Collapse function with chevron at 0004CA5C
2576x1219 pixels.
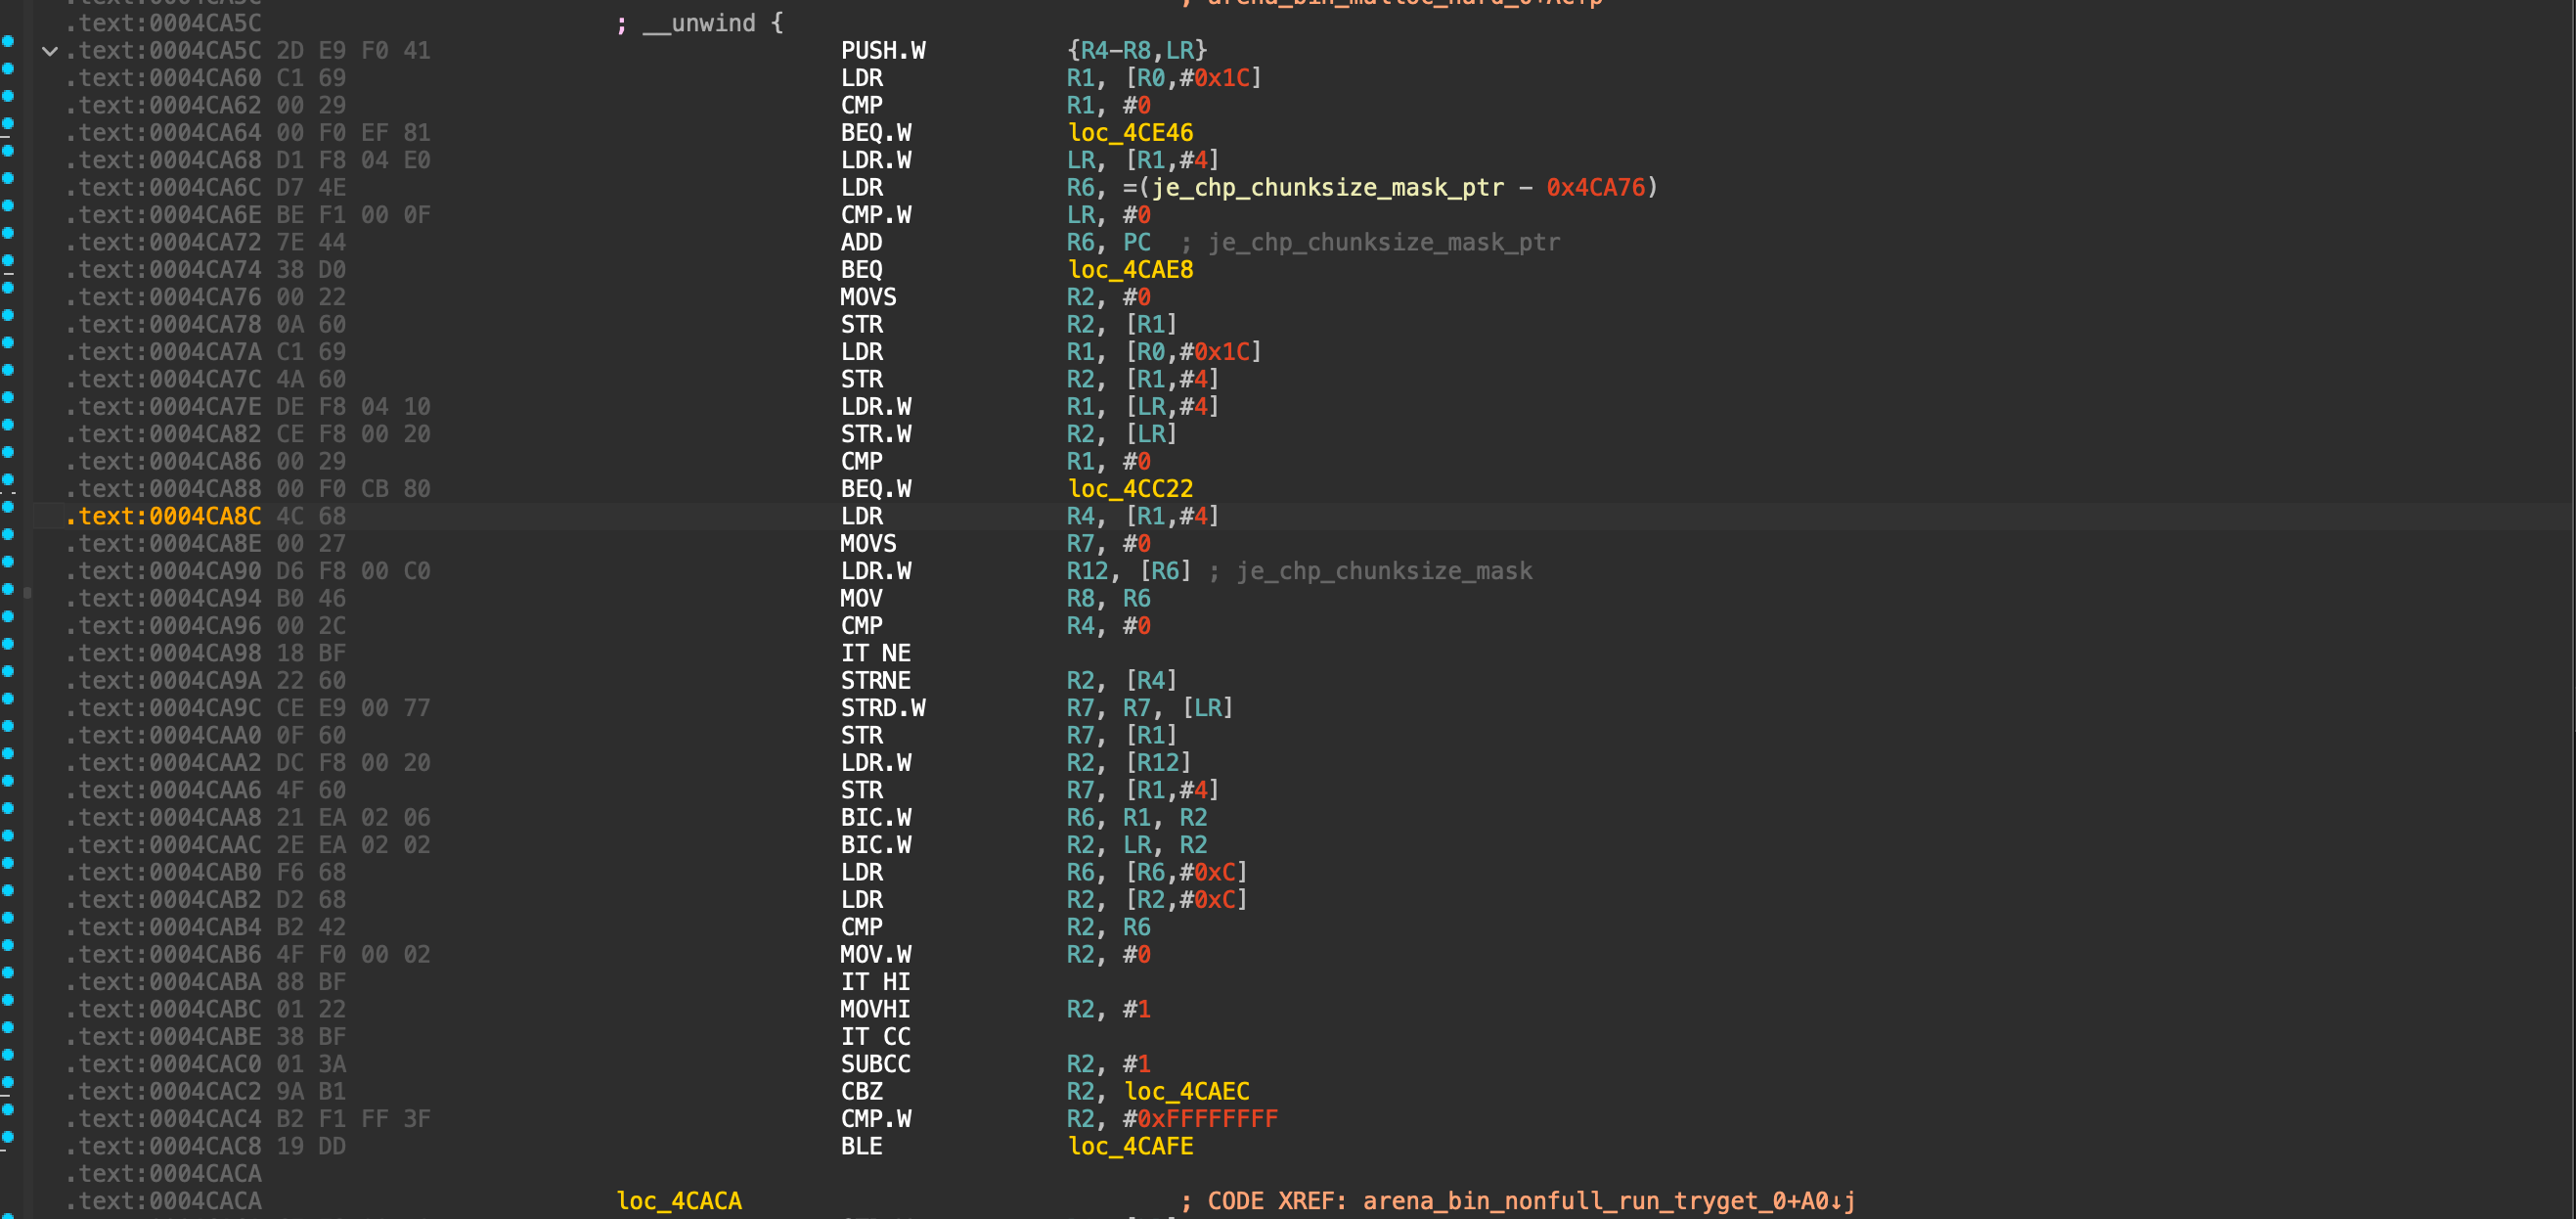click(x=49, y=51)
